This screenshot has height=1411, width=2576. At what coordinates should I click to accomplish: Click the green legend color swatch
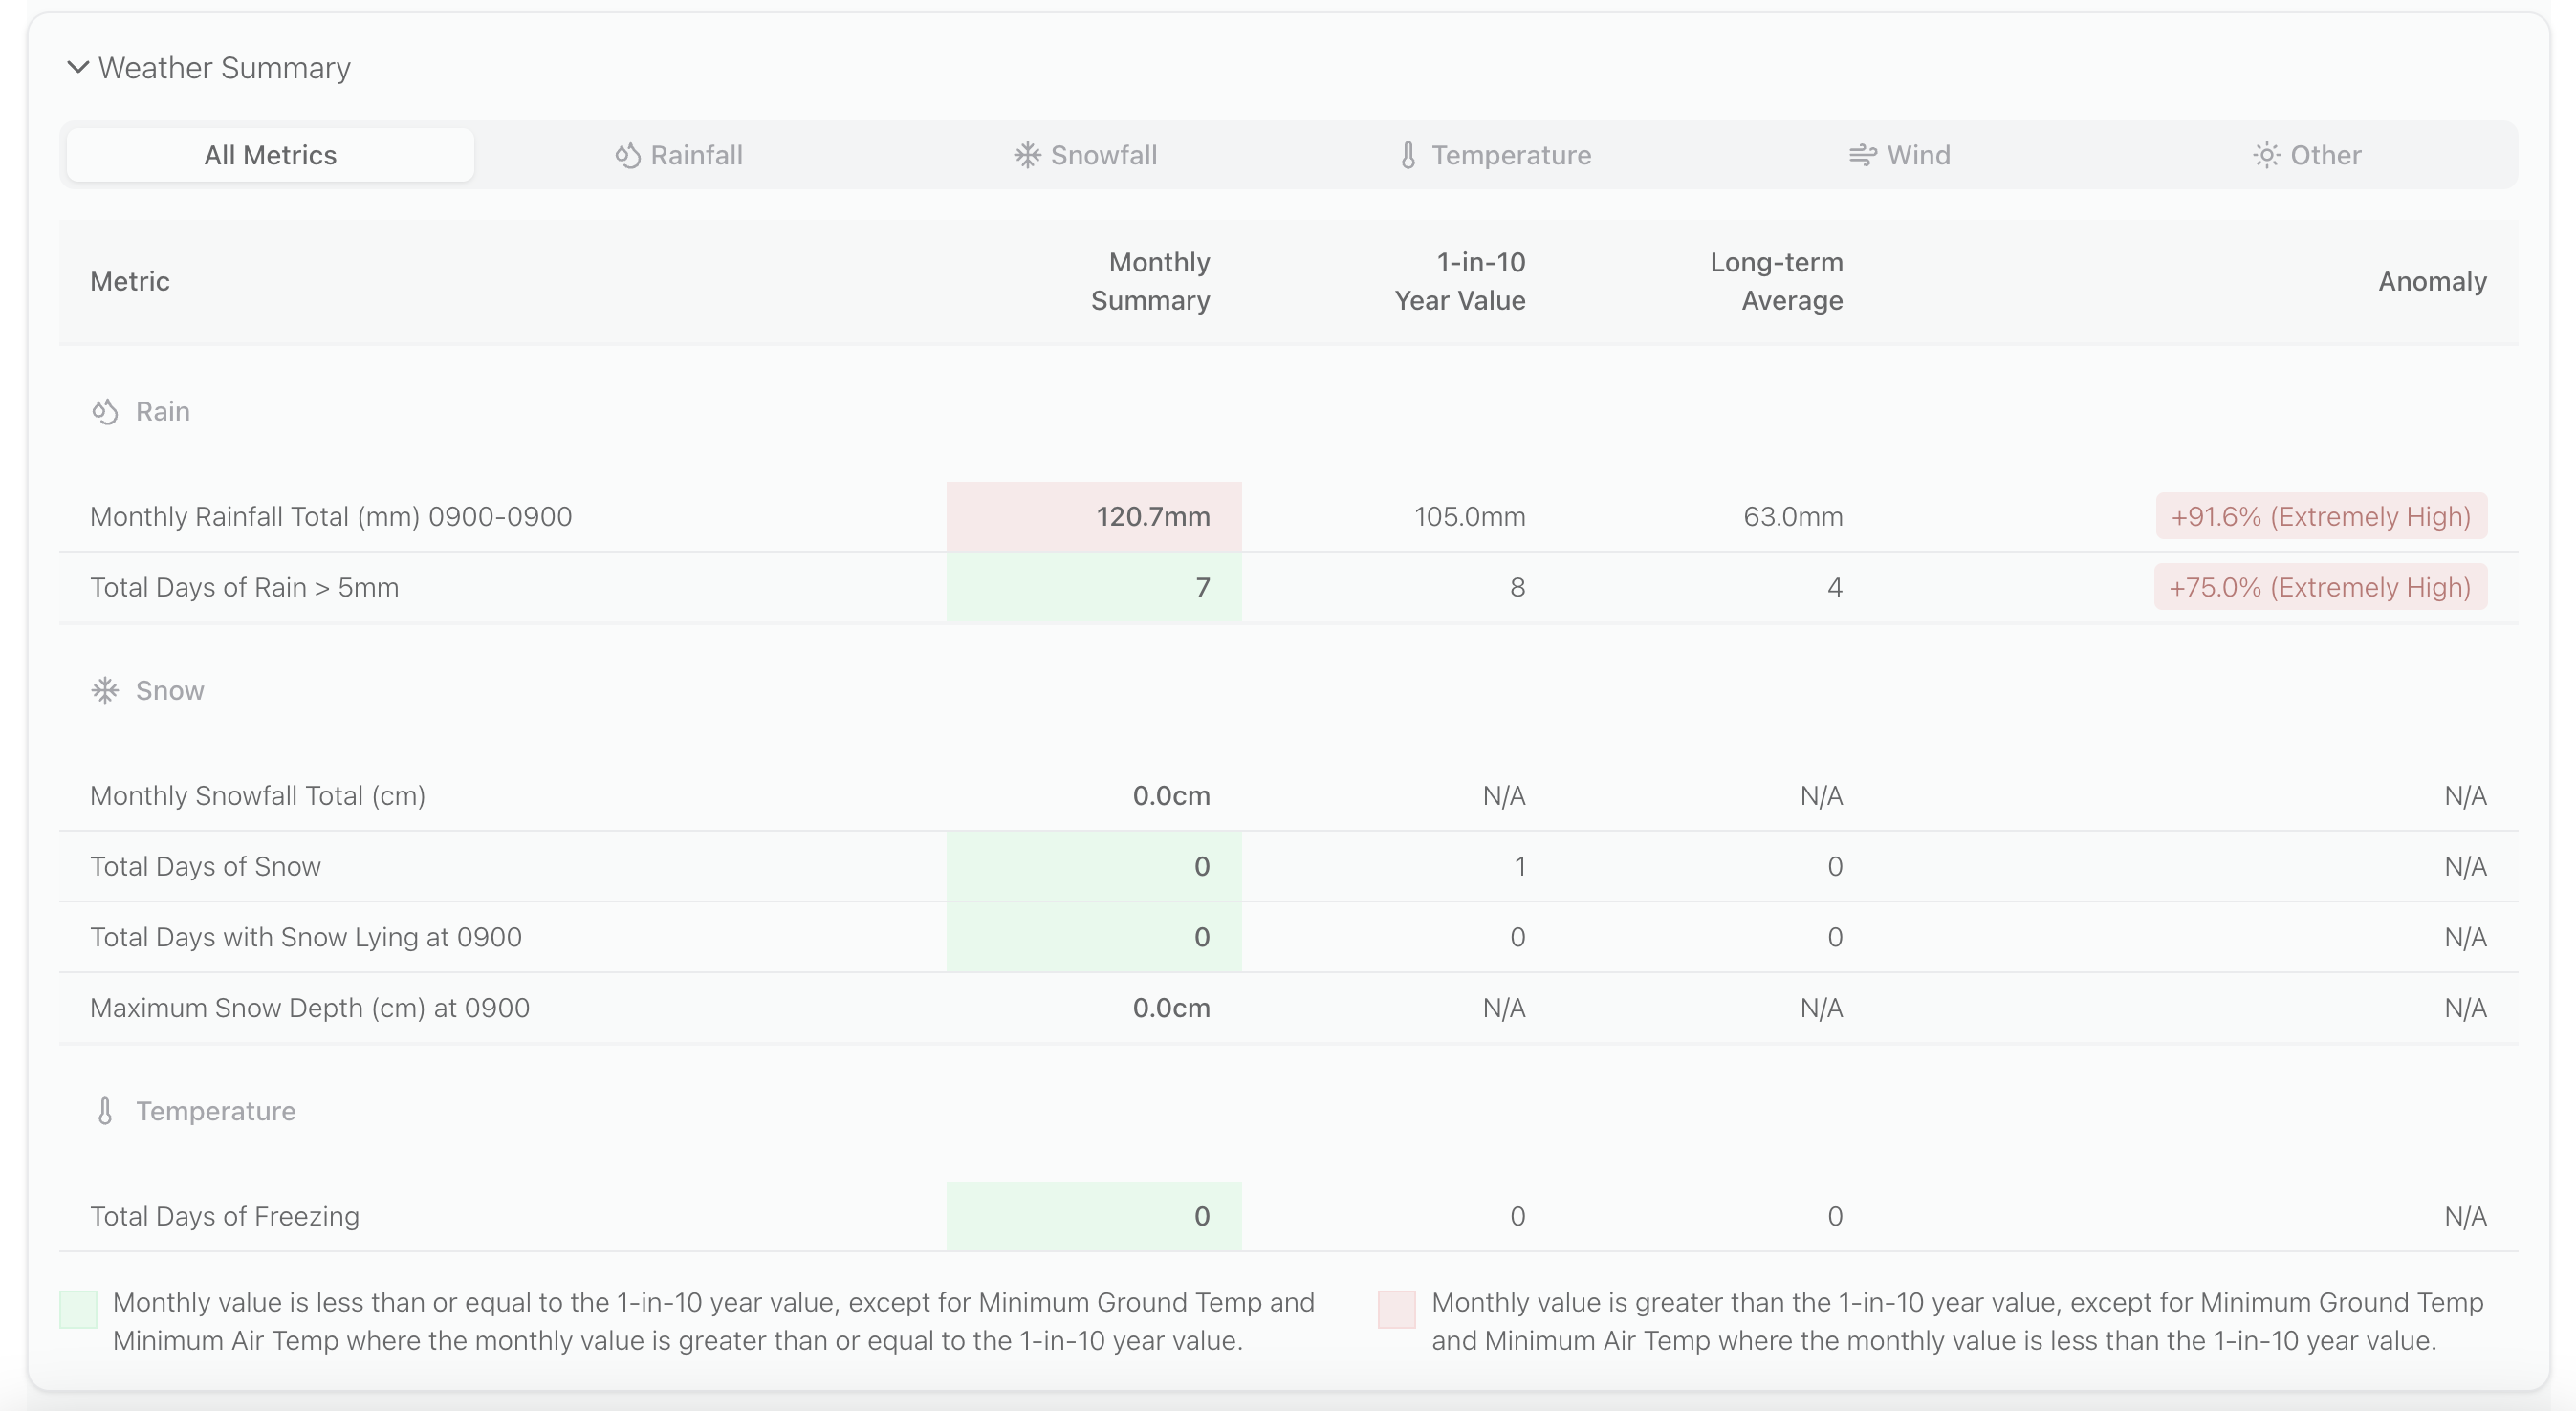pyautogui.click(x=78, y=1309)
